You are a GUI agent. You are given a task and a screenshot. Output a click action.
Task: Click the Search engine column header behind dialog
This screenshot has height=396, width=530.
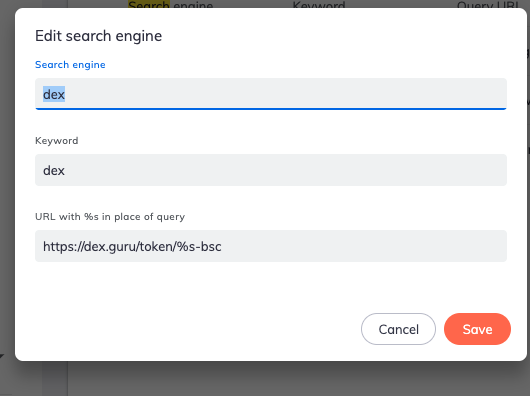pos(171,4)
